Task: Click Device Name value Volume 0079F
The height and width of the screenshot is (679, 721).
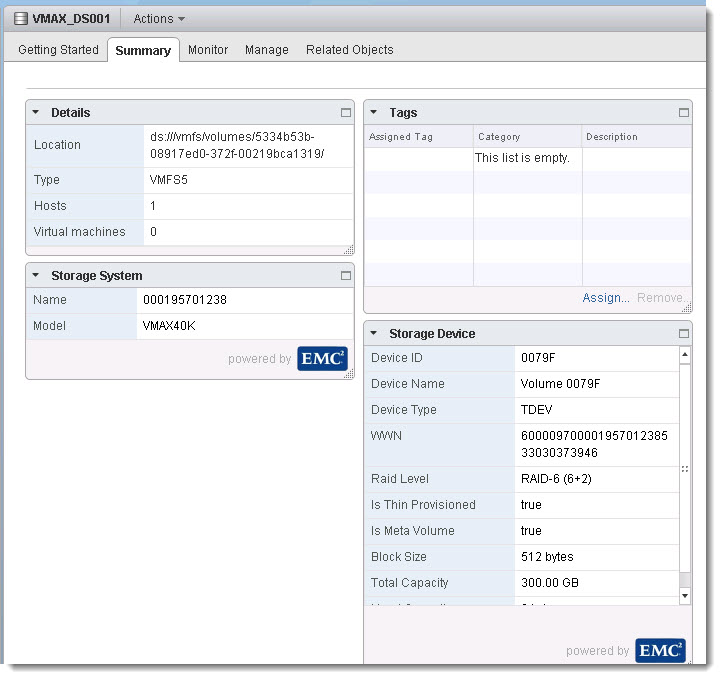Action: 560,384
